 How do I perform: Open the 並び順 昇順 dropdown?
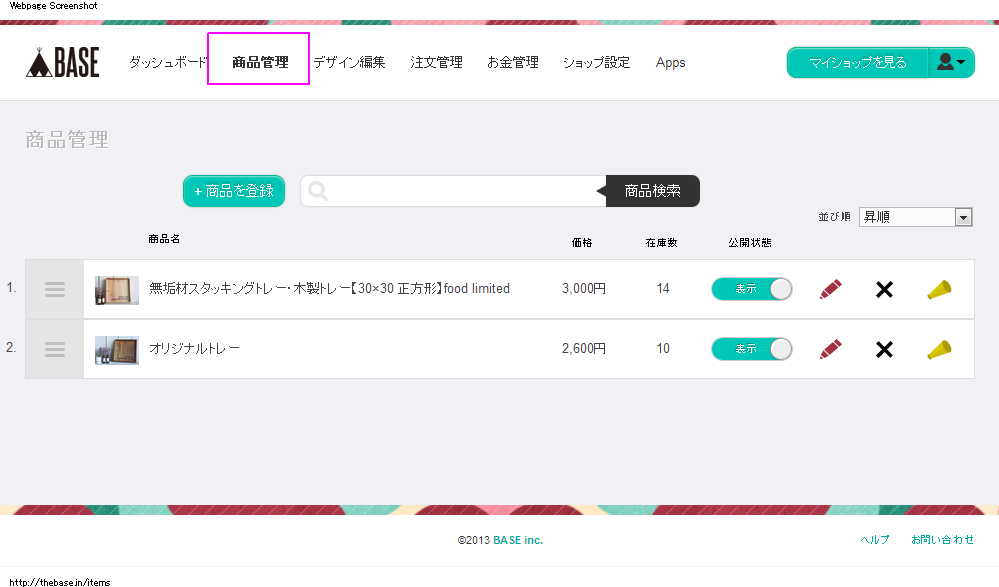(x=915, y=217)
